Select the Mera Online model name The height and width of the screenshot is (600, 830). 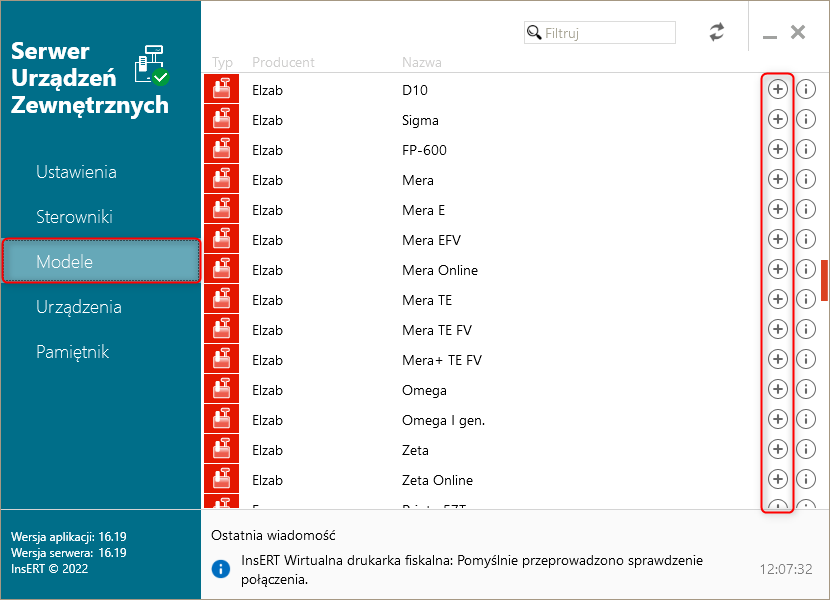click(440, 270)
